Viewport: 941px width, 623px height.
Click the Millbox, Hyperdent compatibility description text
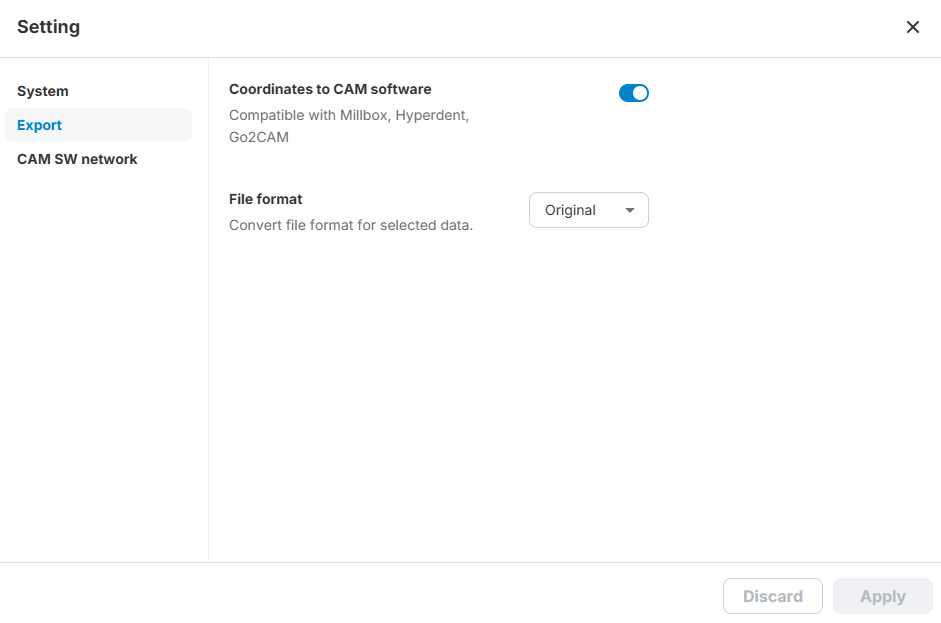(348, 115)
